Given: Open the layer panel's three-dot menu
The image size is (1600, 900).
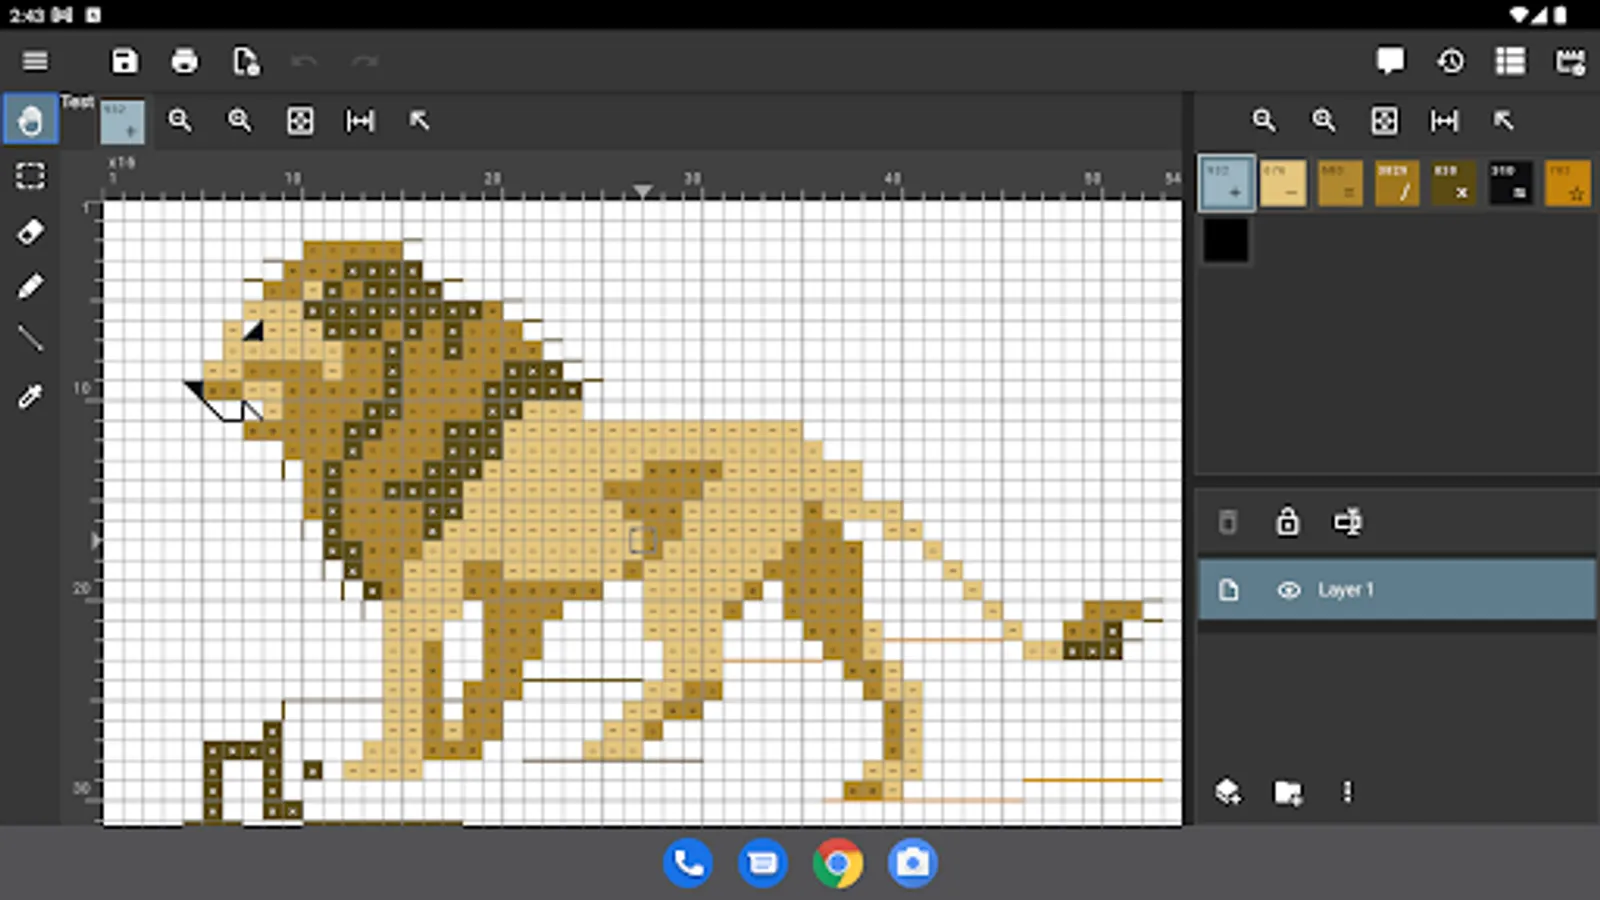Looking at the screenshot, I should tap(1347, 792).
